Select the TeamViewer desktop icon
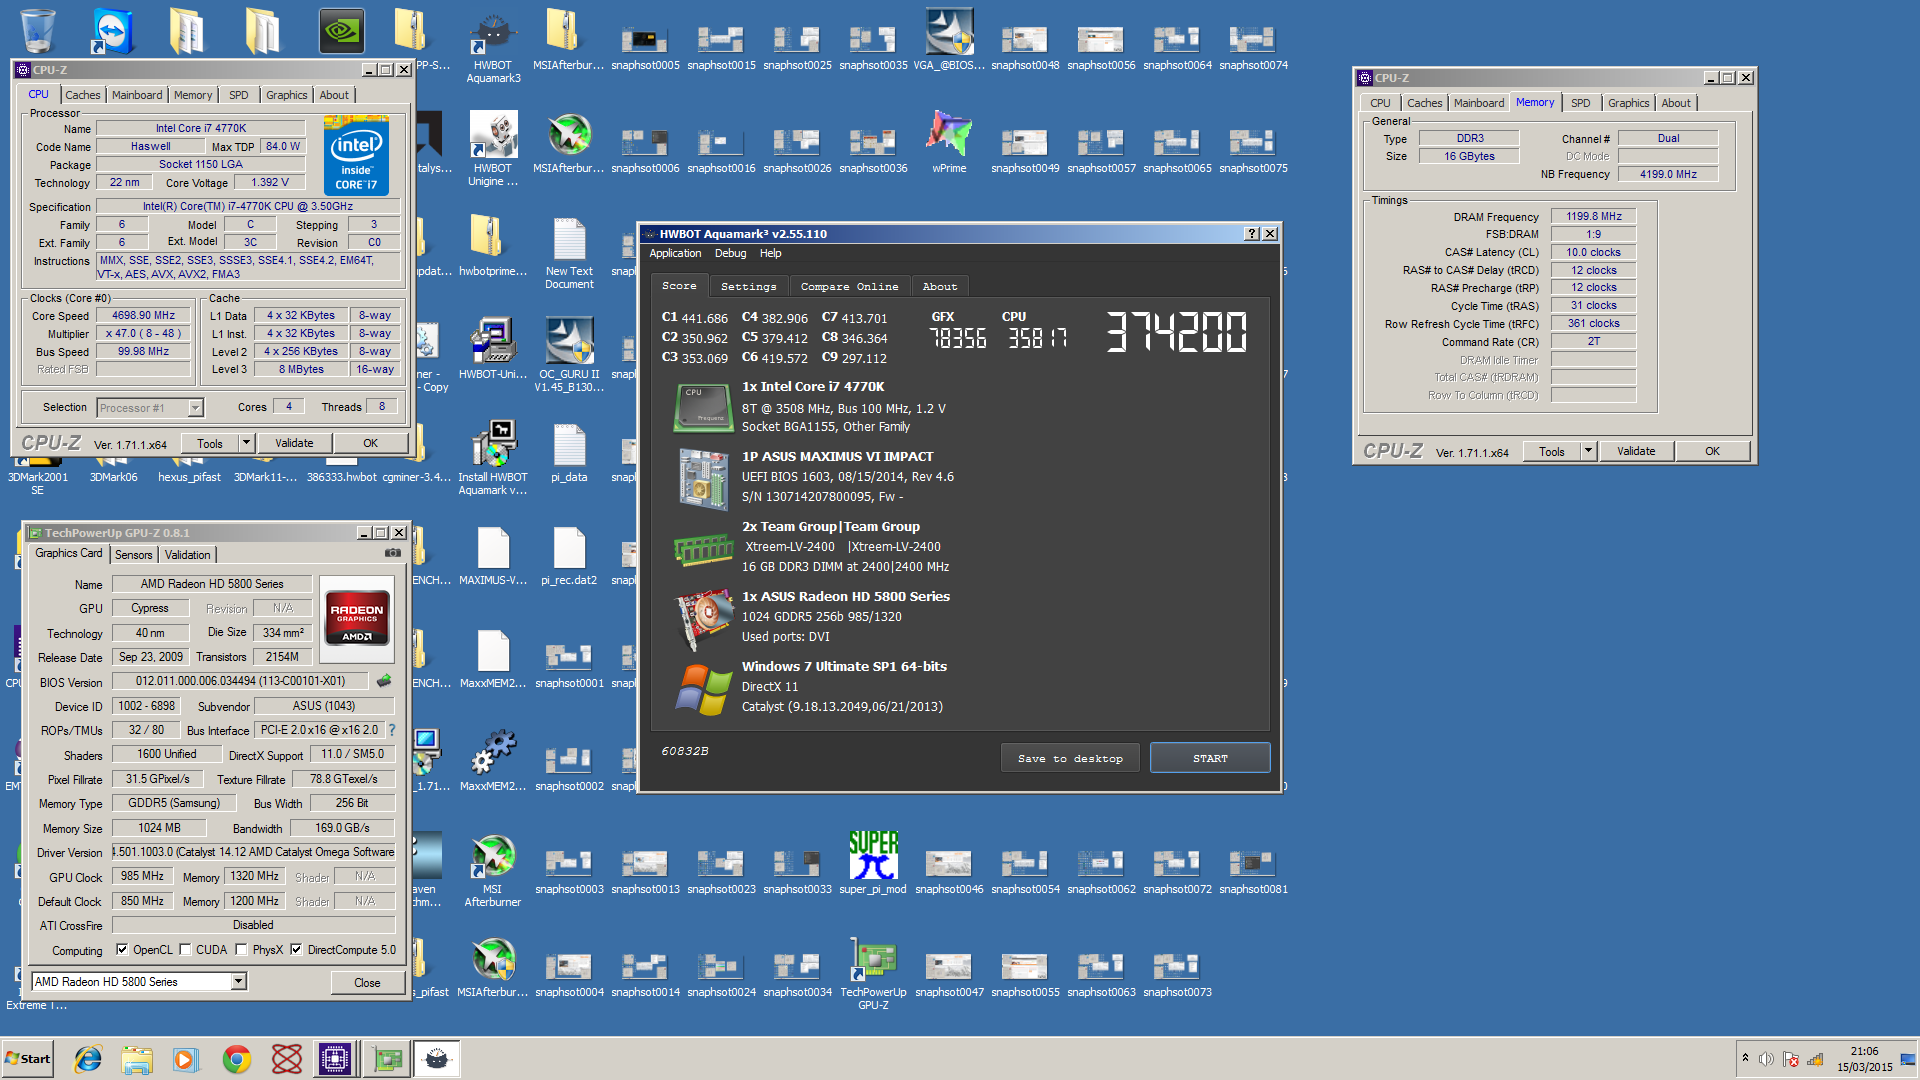This screenshot has width=1920, height=1080. (113, 30)
